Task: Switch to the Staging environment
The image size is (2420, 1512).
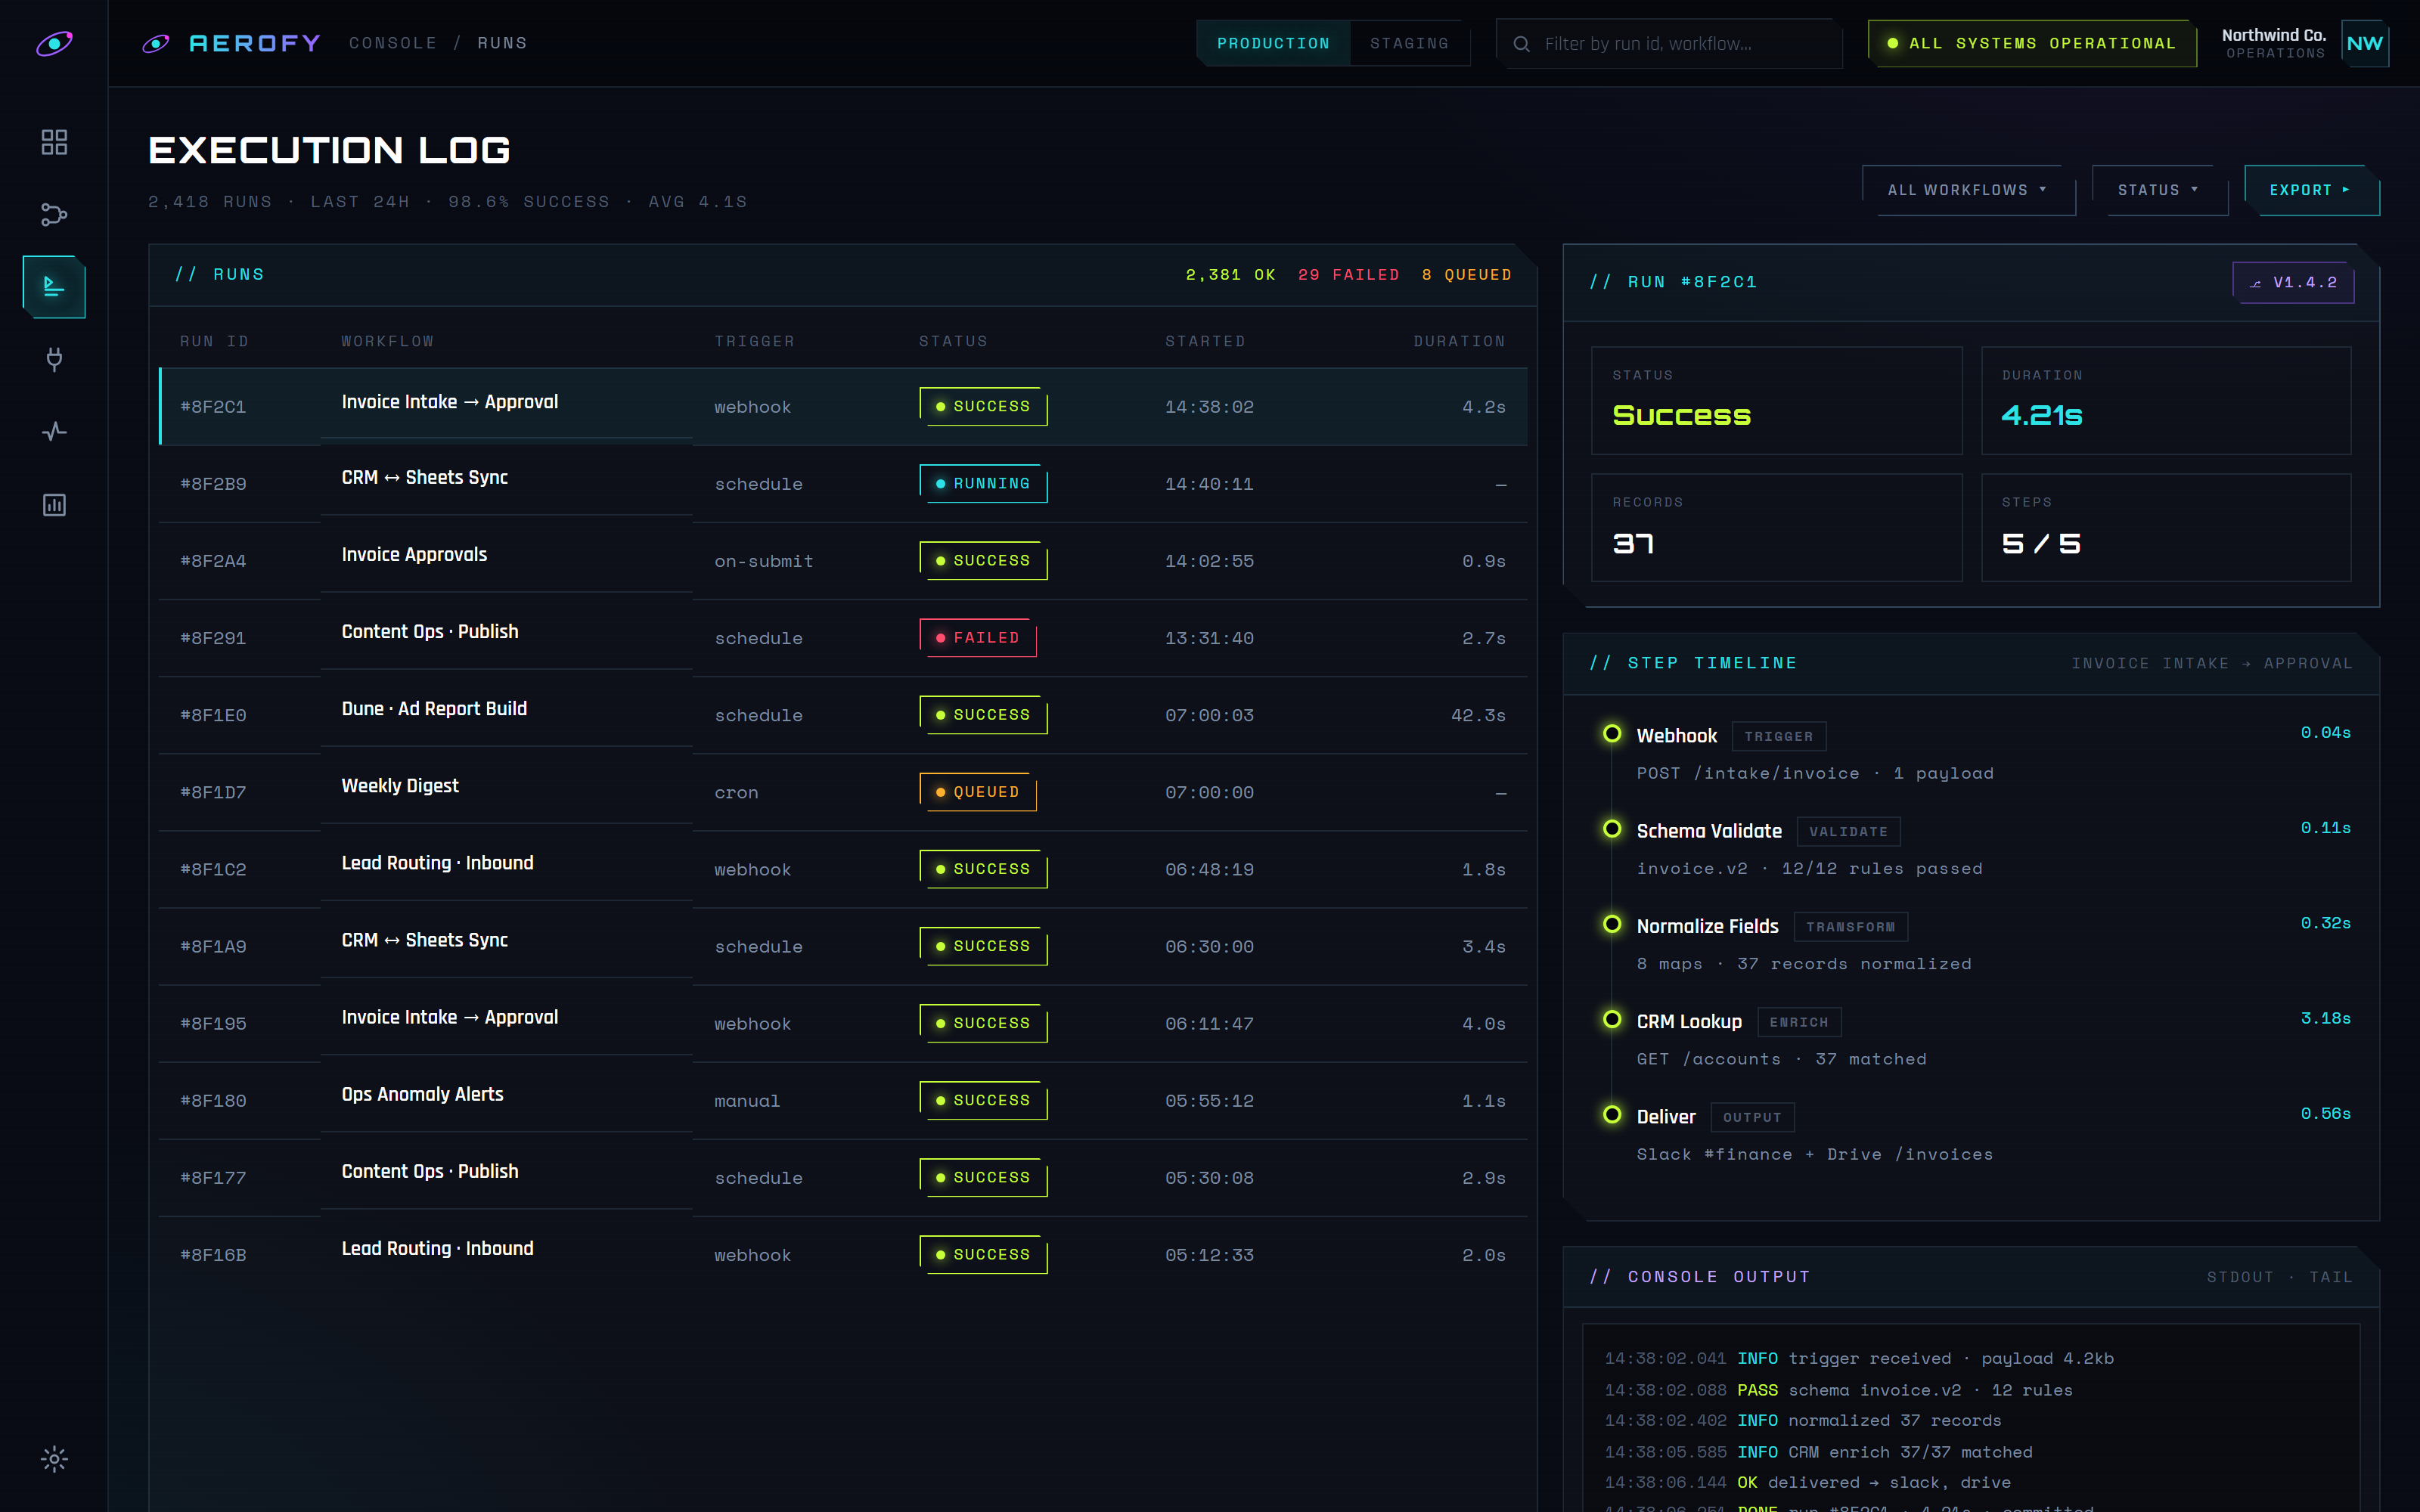Action: (x=1410, y=43)
